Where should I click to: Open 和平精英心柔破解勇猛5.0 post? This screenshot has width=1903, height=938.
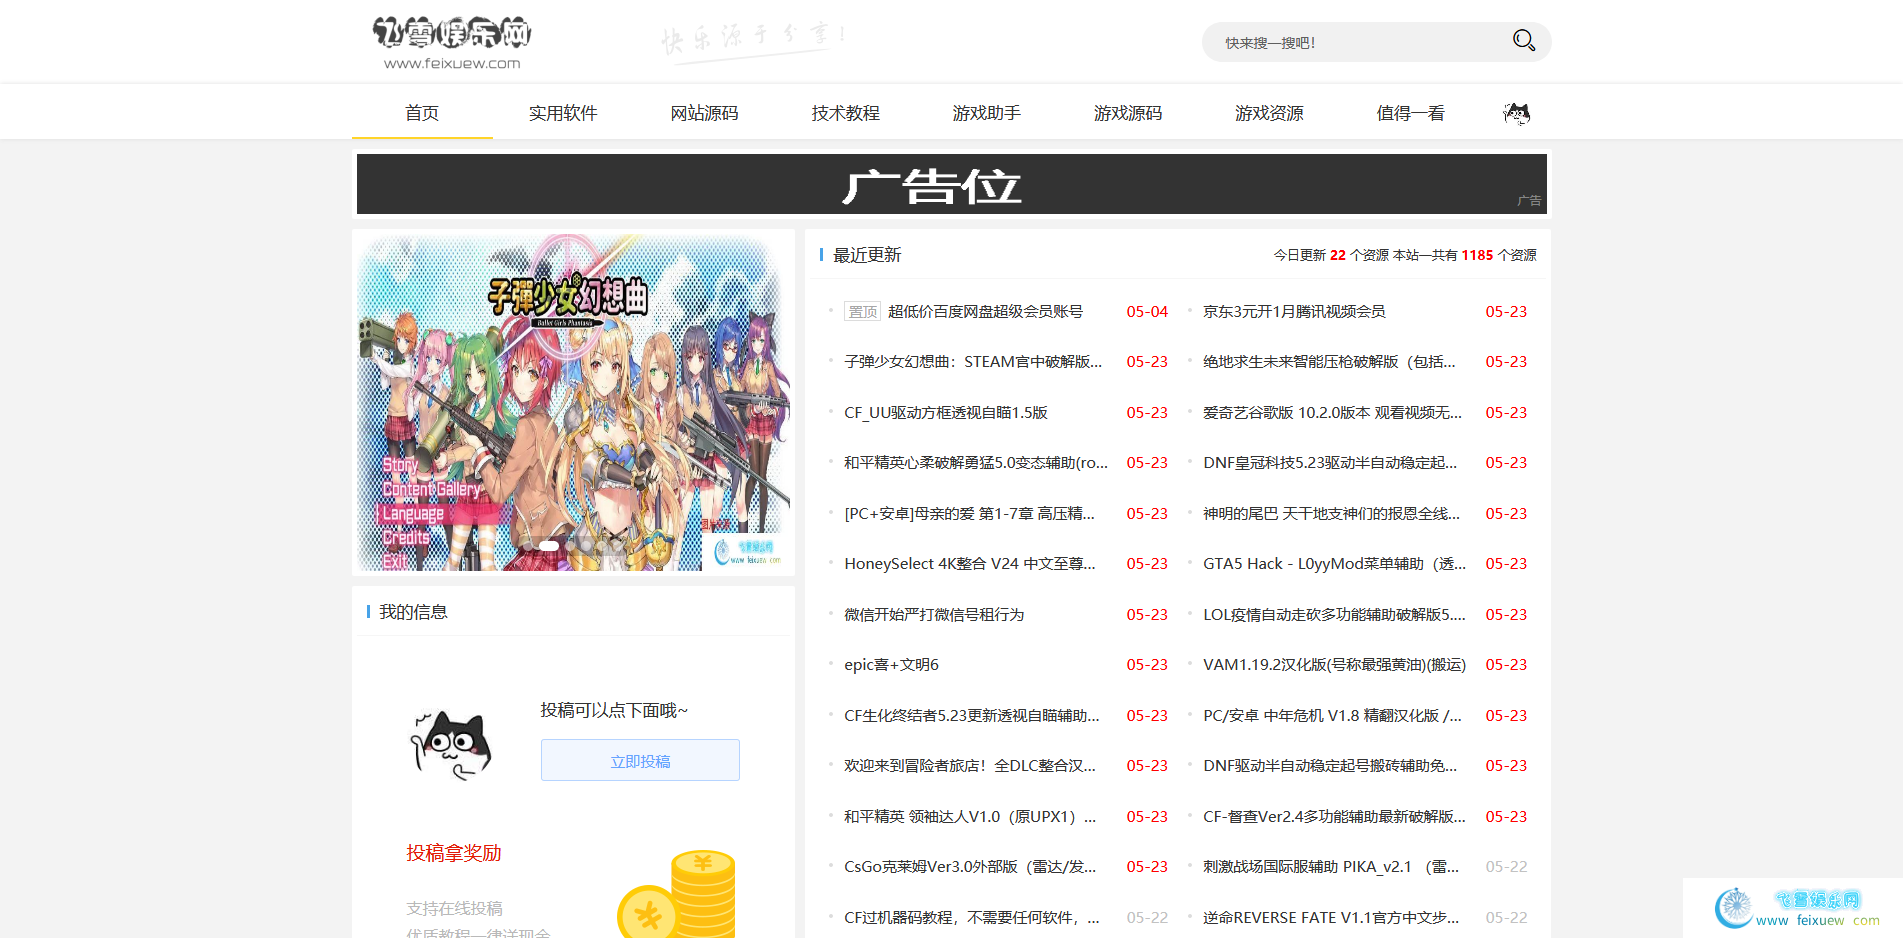[x=976, y=462]
